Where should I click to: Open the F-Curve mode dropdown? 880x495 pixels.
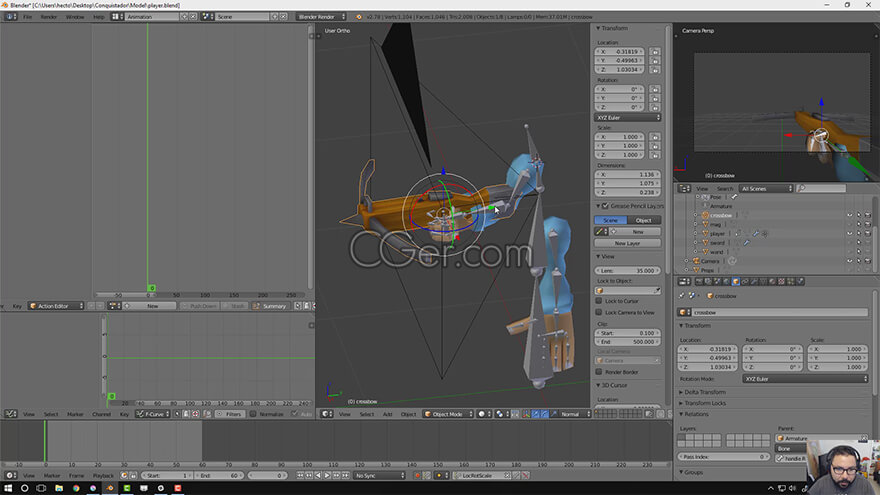(x=153, y=414)
